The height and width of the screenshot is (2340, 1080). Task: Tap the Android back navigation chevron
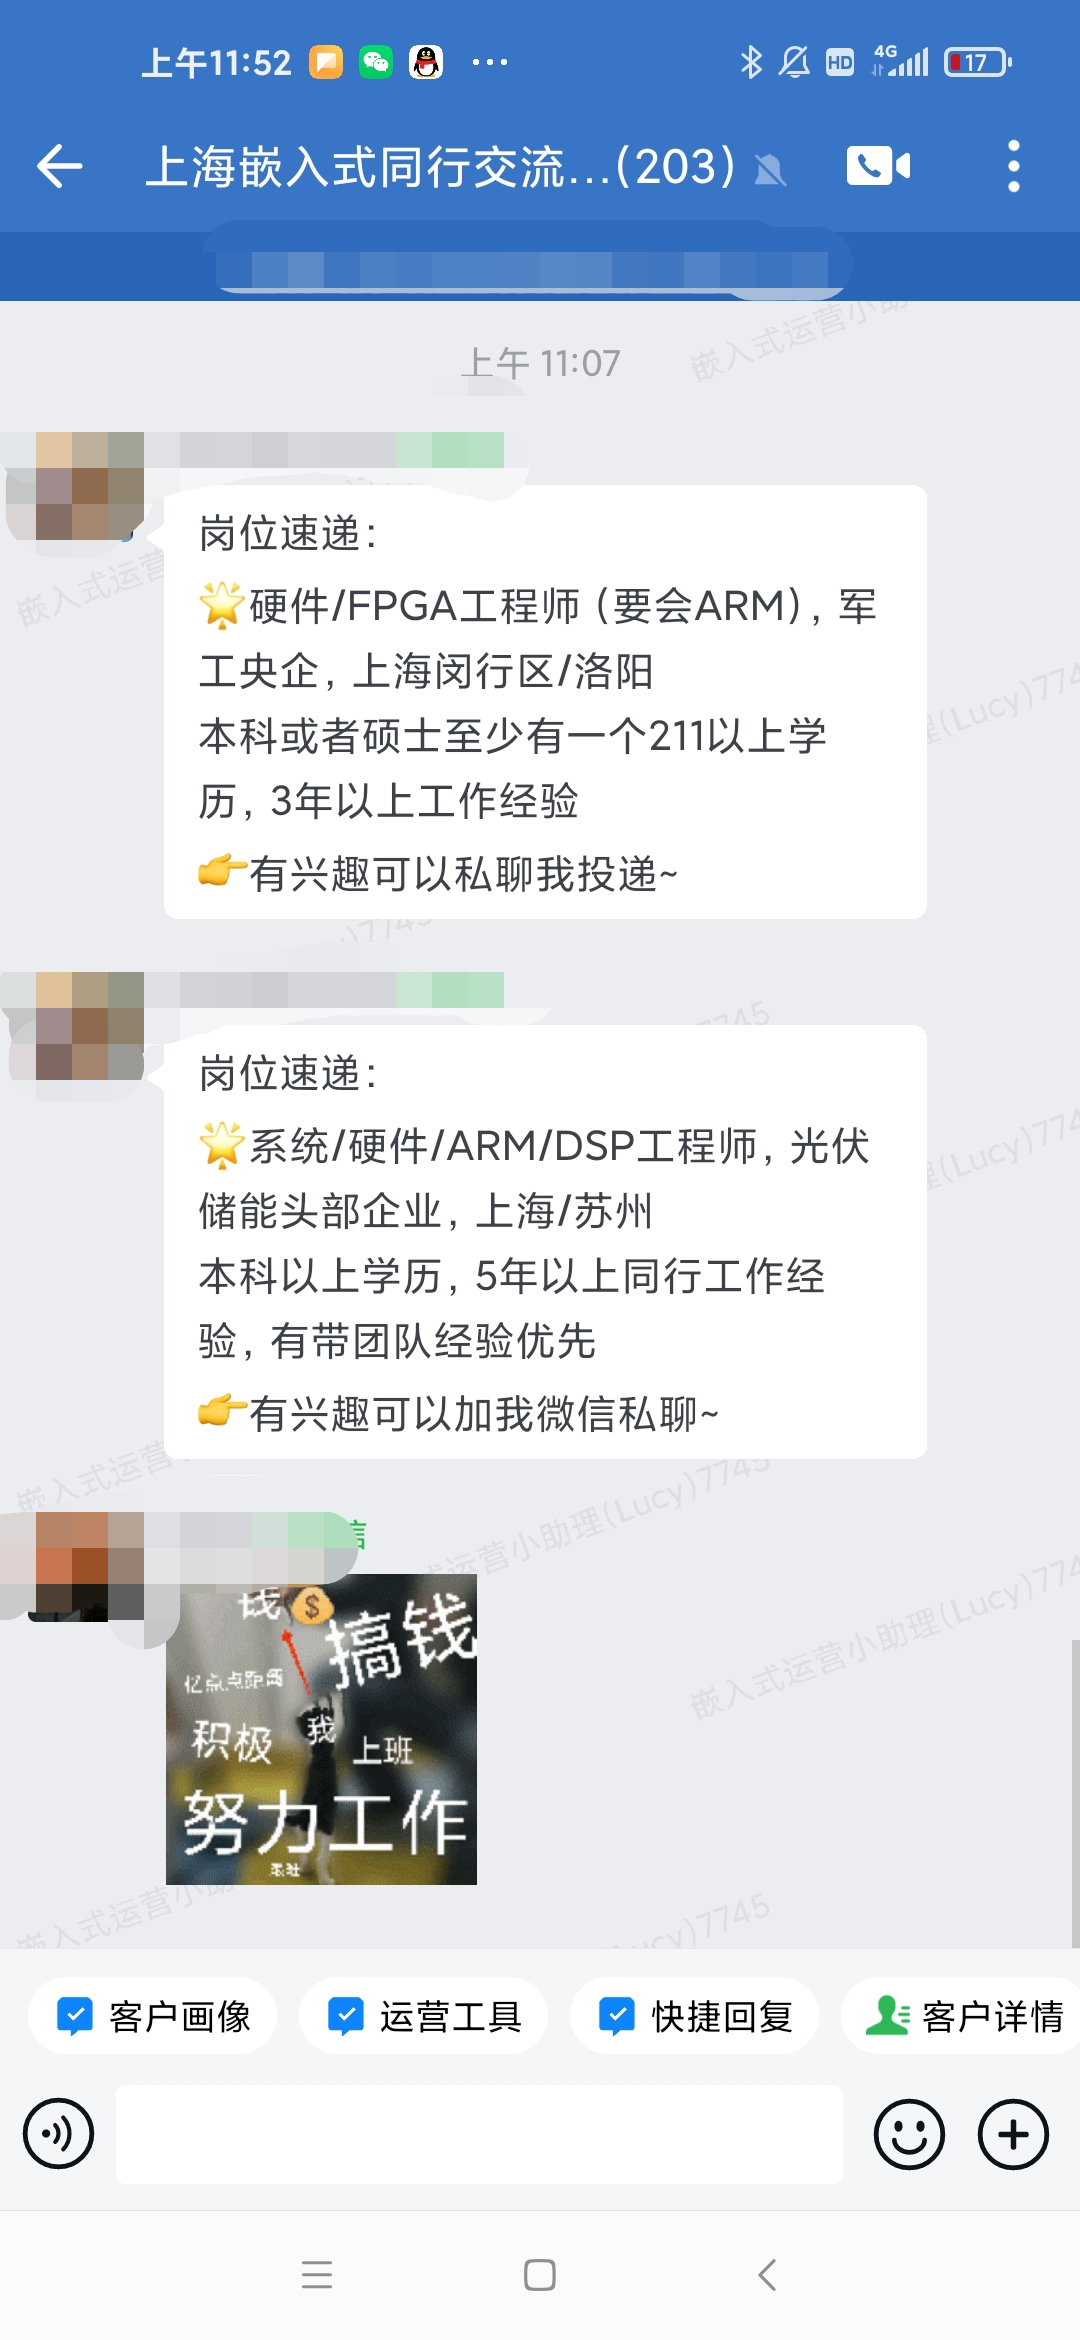(x=767, y=2275)
